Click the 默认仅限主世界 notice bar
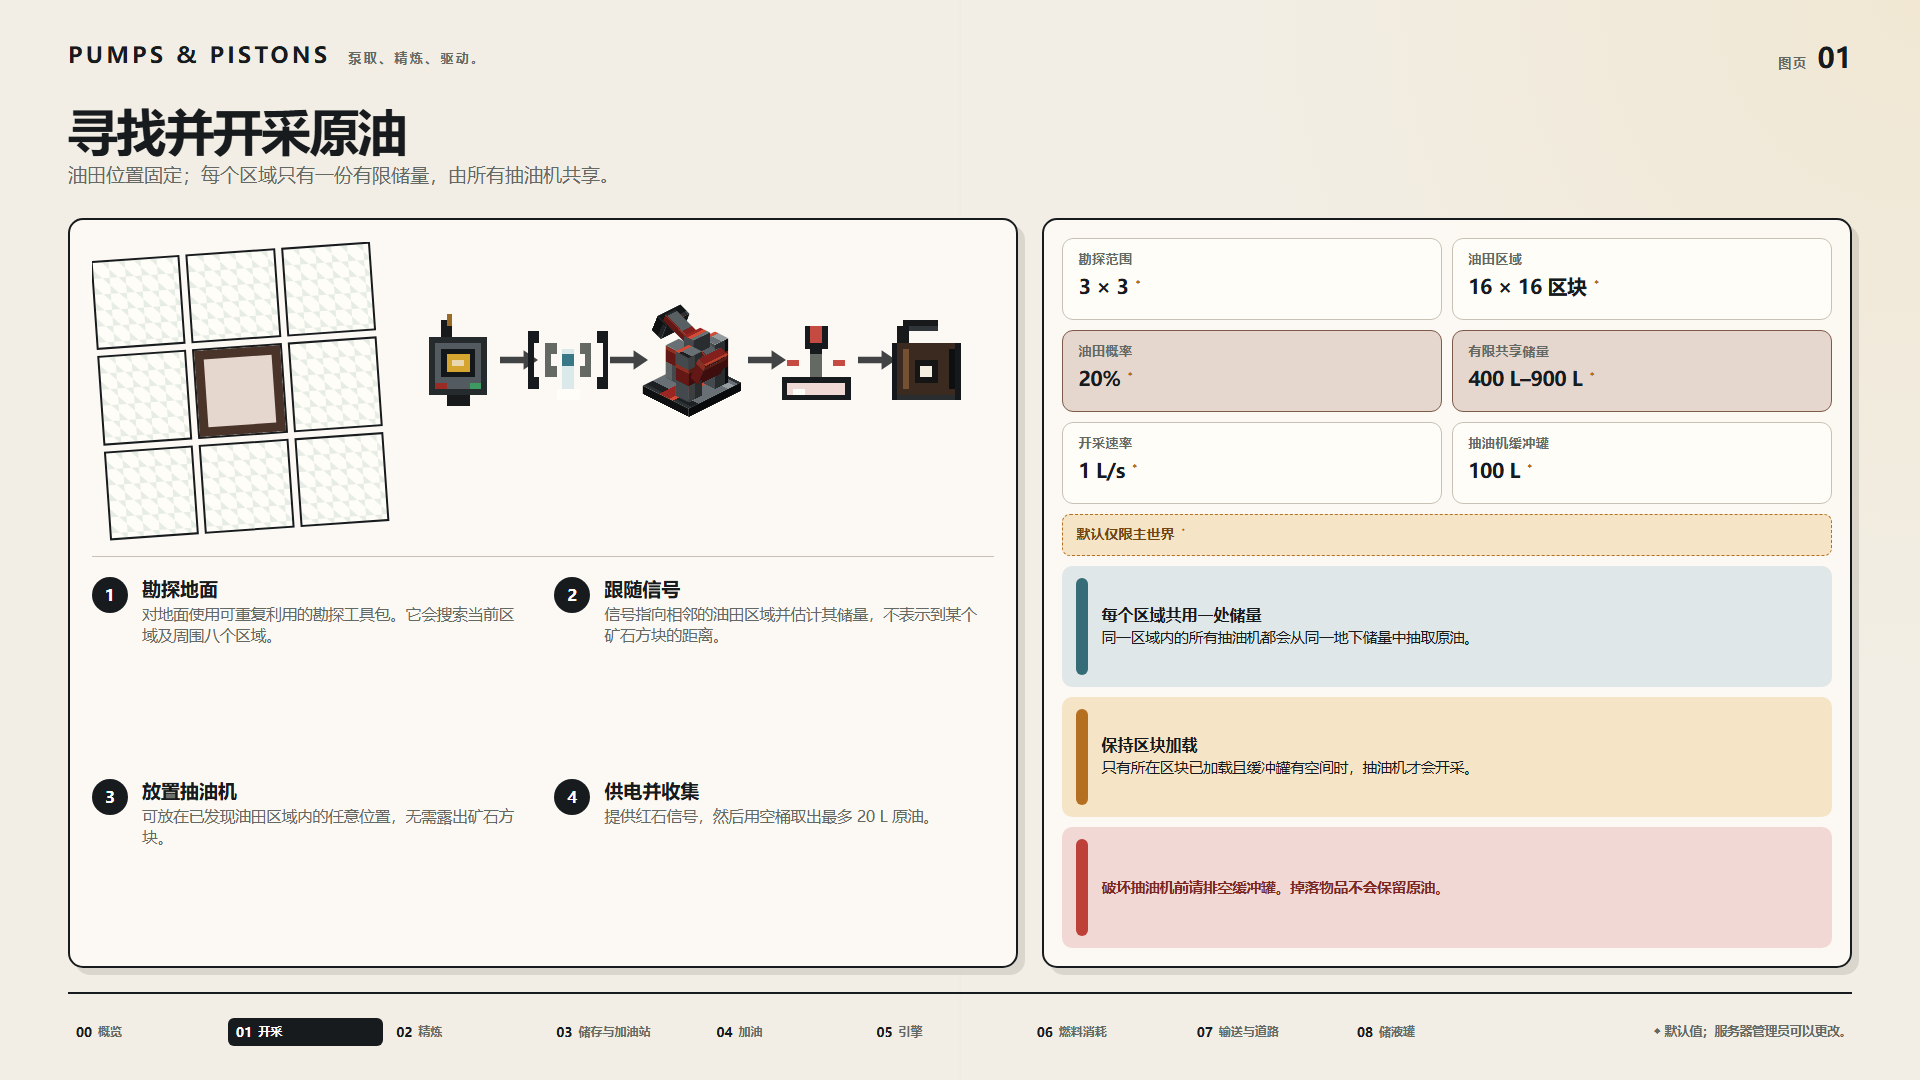The width and height of the screenshot is (1920, 1080). [x=1446, y=535]
